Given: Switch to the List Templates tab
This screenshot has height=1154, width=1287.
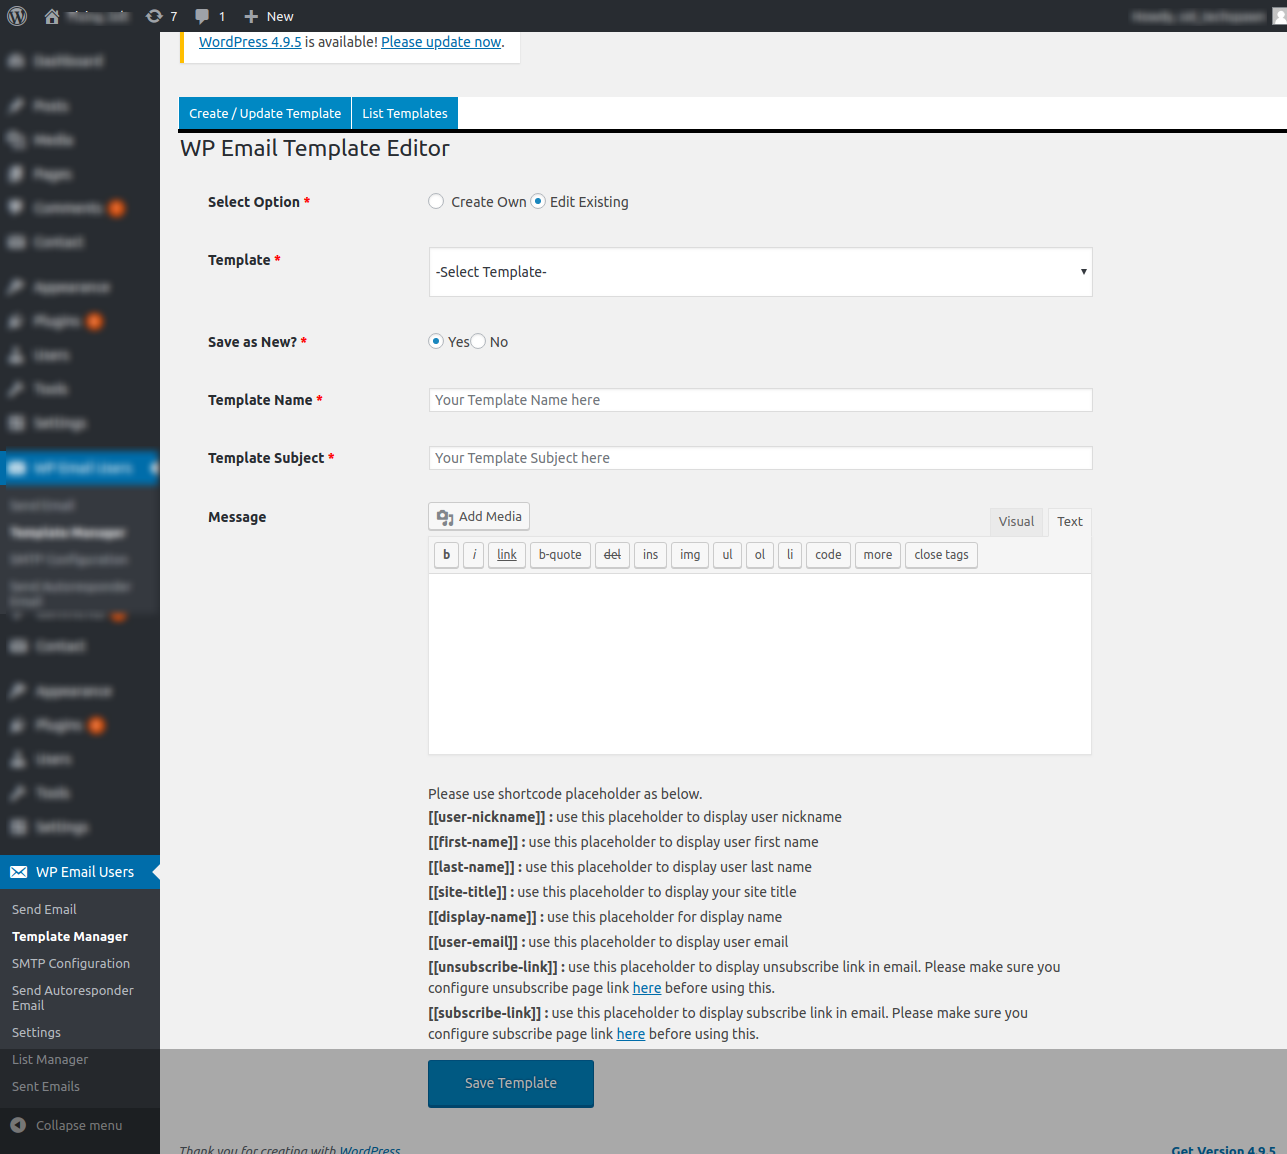Looking at the screenshot, I should pos(405,114).
